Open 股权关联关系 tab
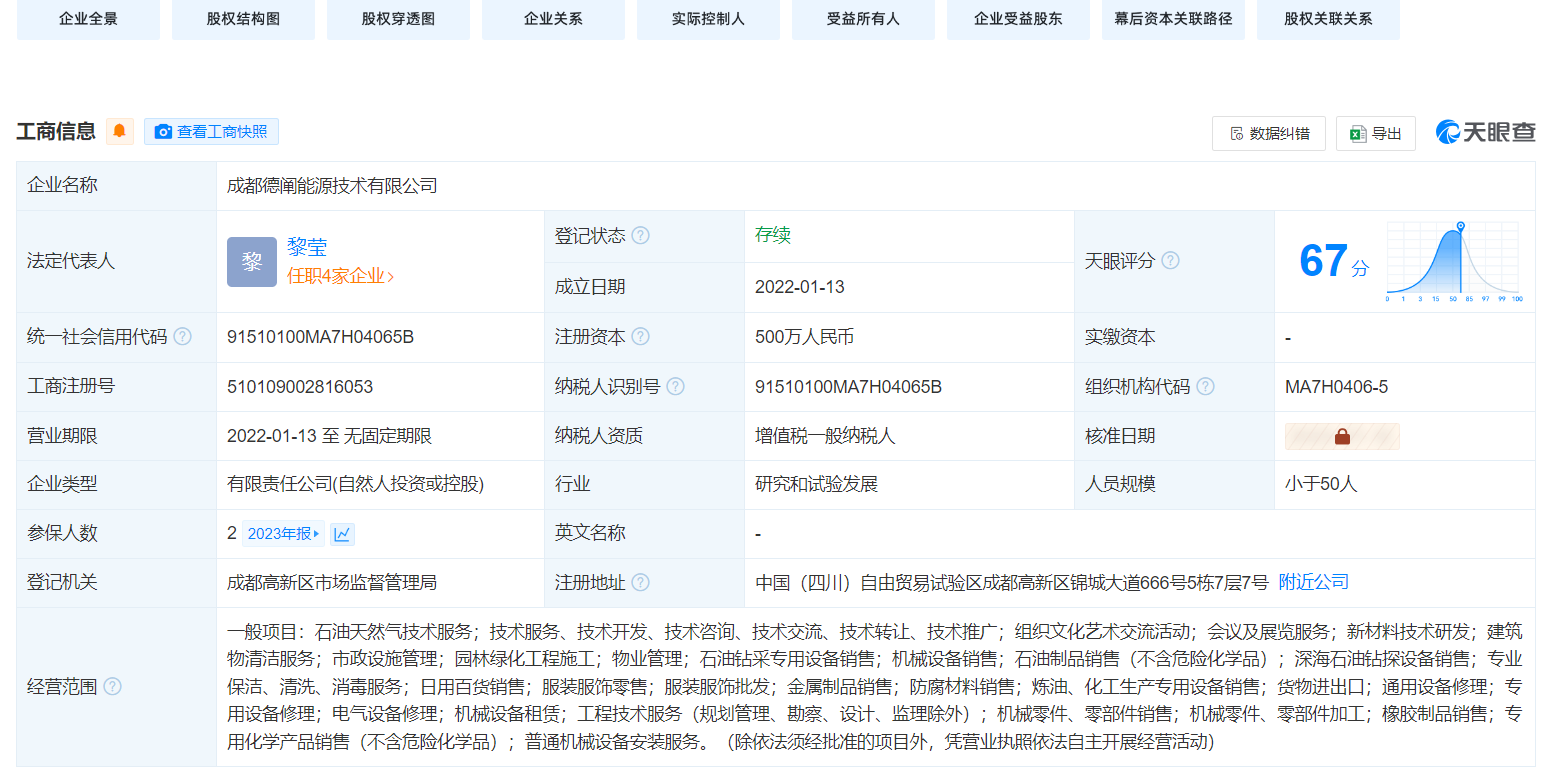This screenshot has width=1547, height=779. pyautogui.click(x=1328, y=19)
